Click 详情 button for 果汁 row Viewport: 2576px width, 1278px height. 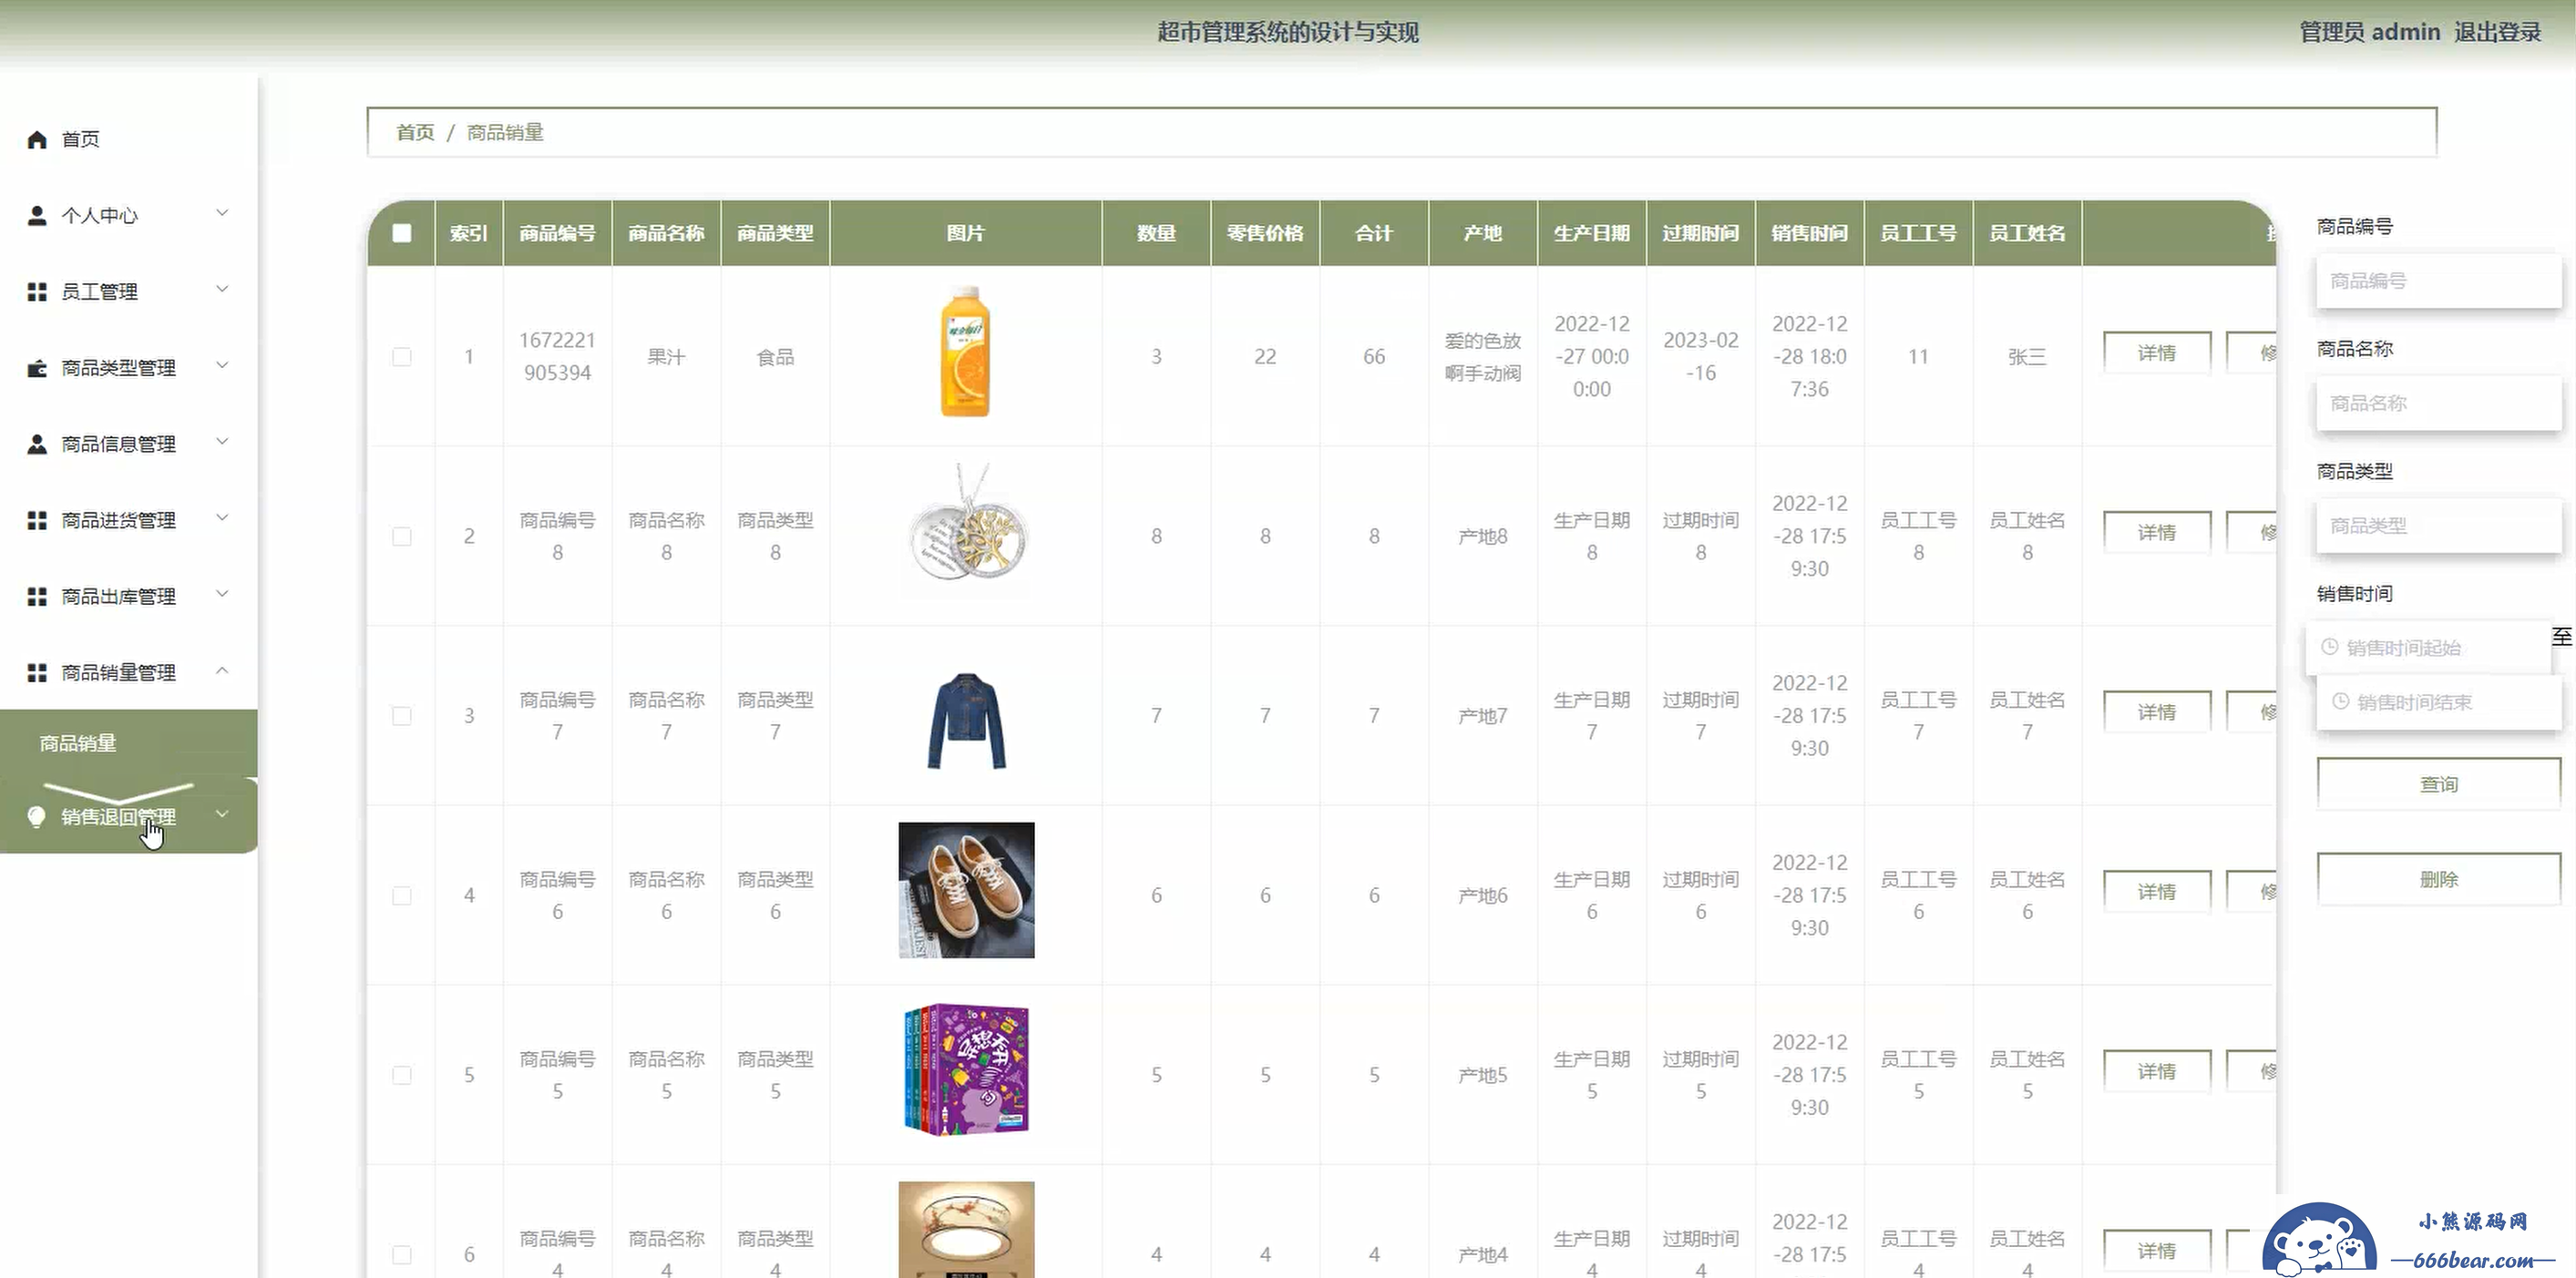click(2157, 353)
